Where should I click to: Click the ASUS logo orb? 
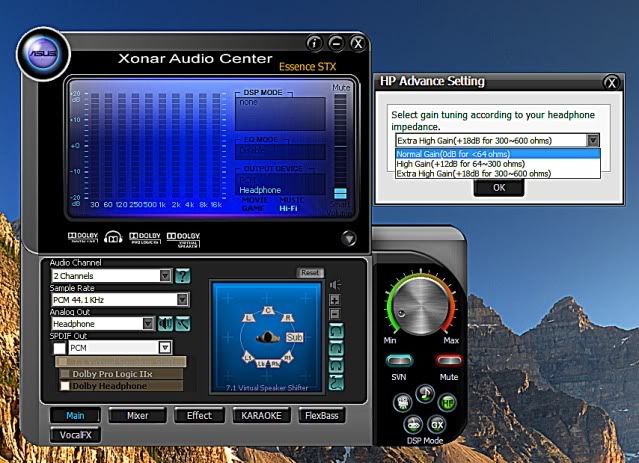43,53
